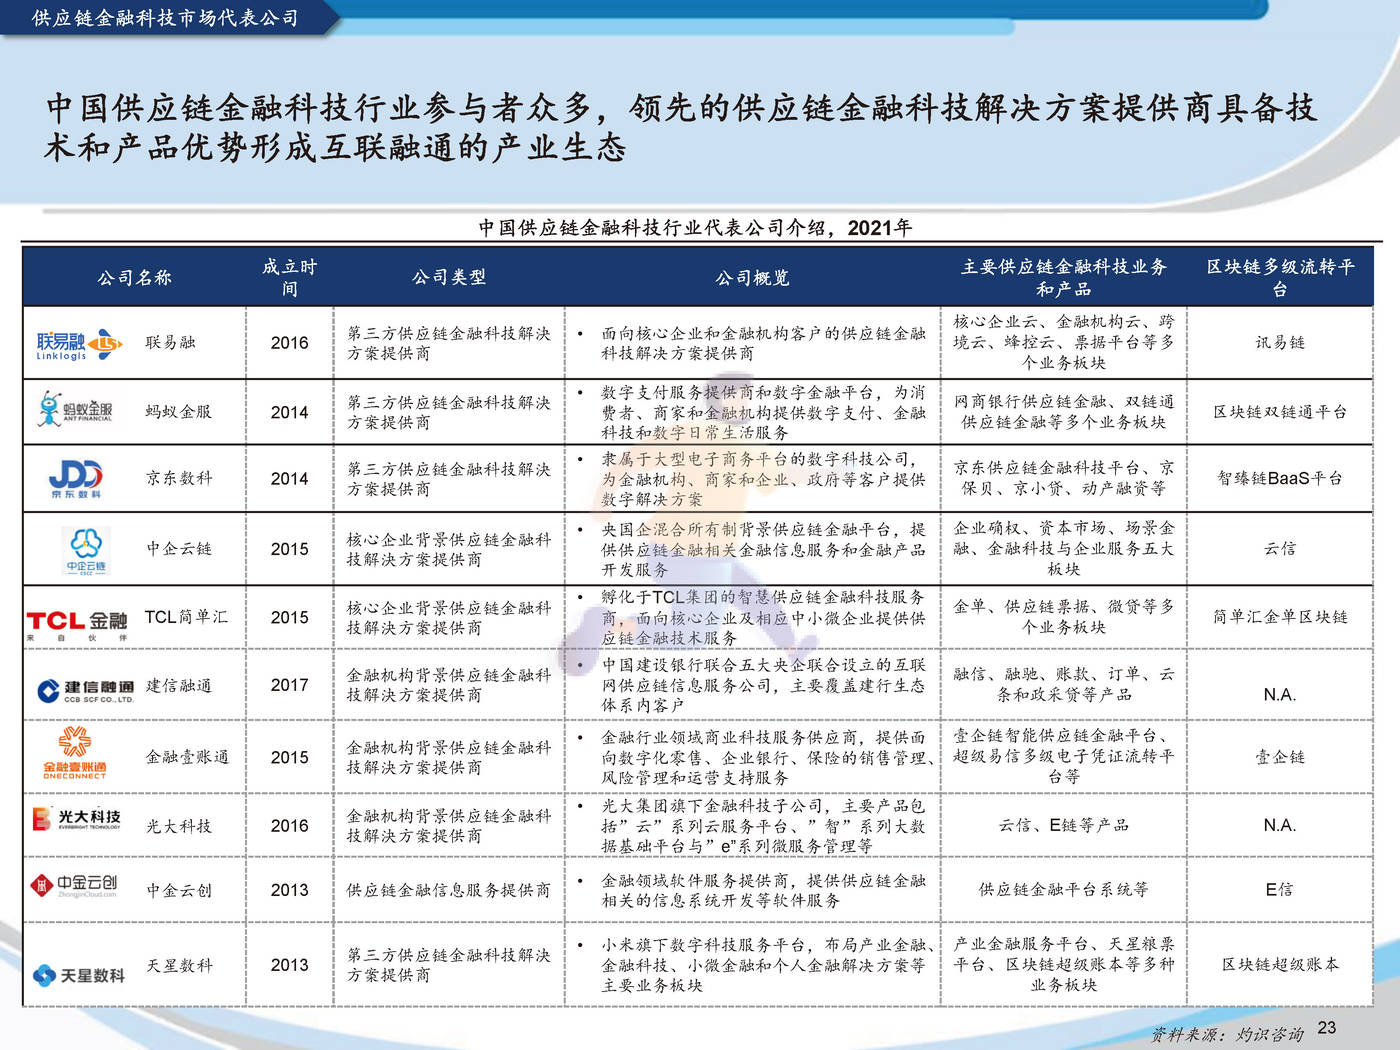The width and height of the screenshot is (1400, 1050).
Task: Click the 区块链多级流转平台 column header
Action: (x=1280, y=277)
